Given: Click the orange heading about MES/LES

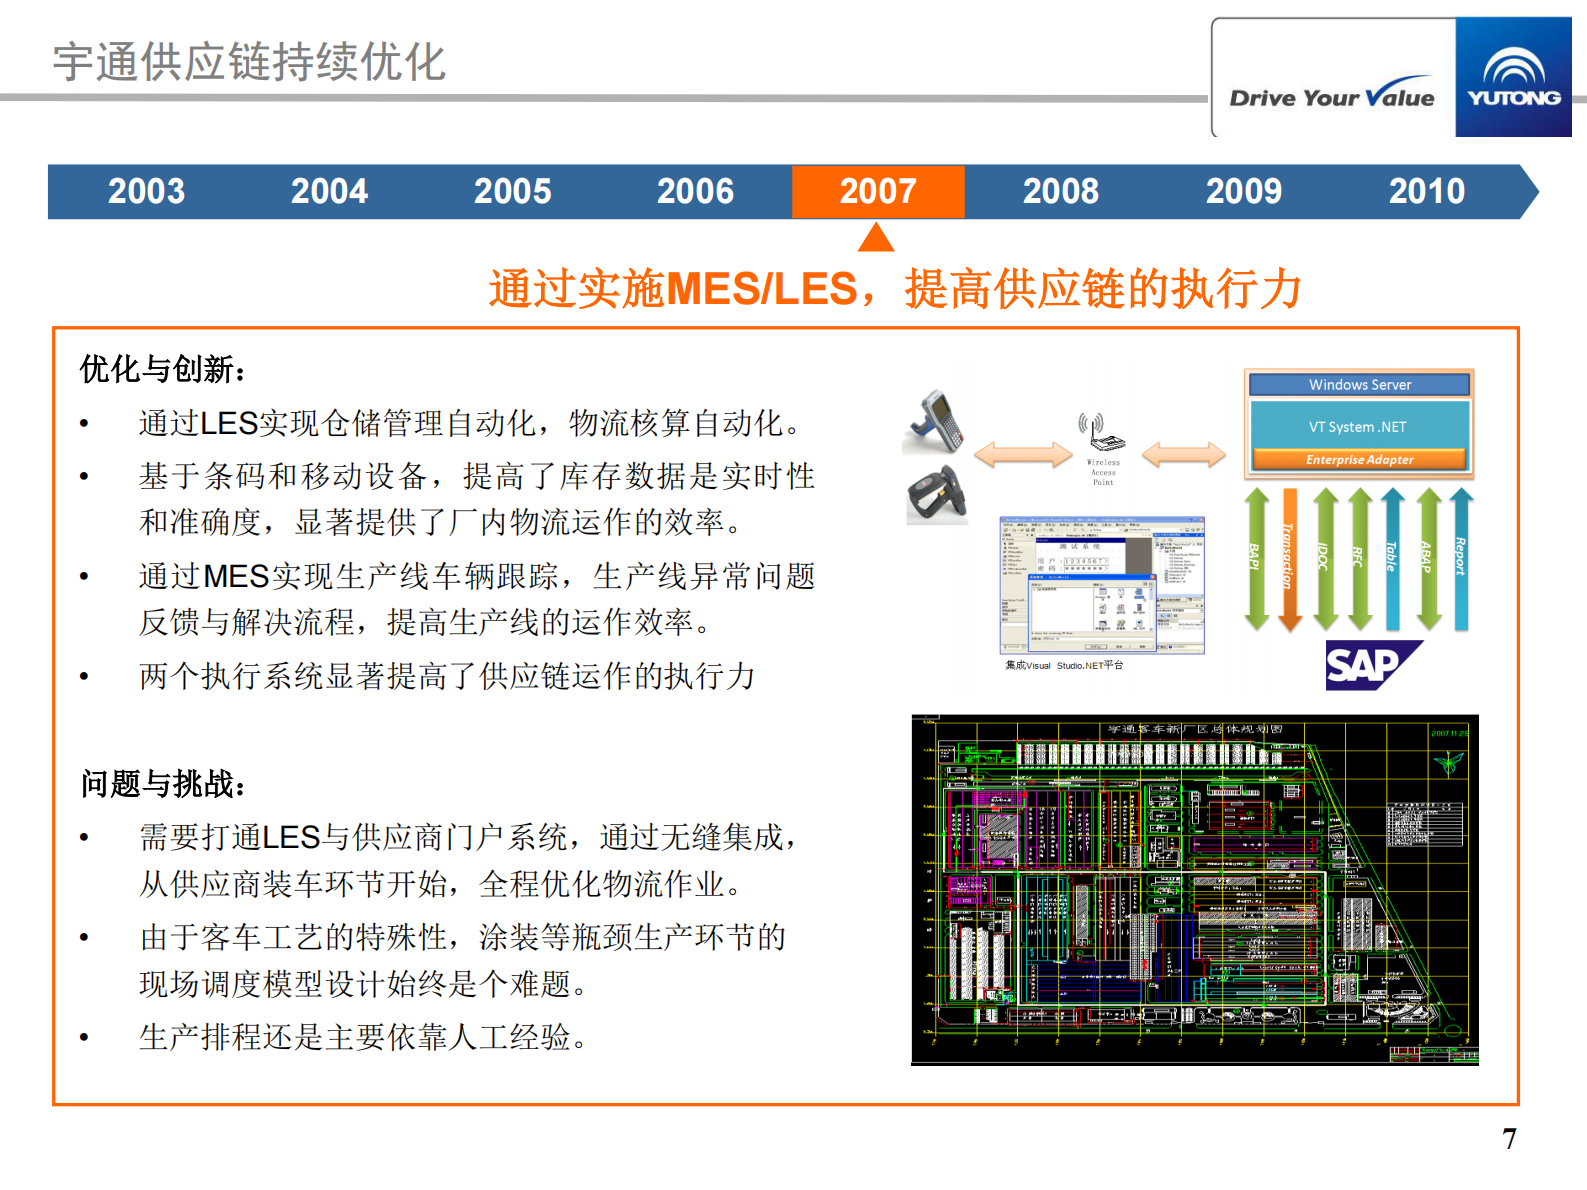Looking at the screenshot, I should click(x=895, y=289).
